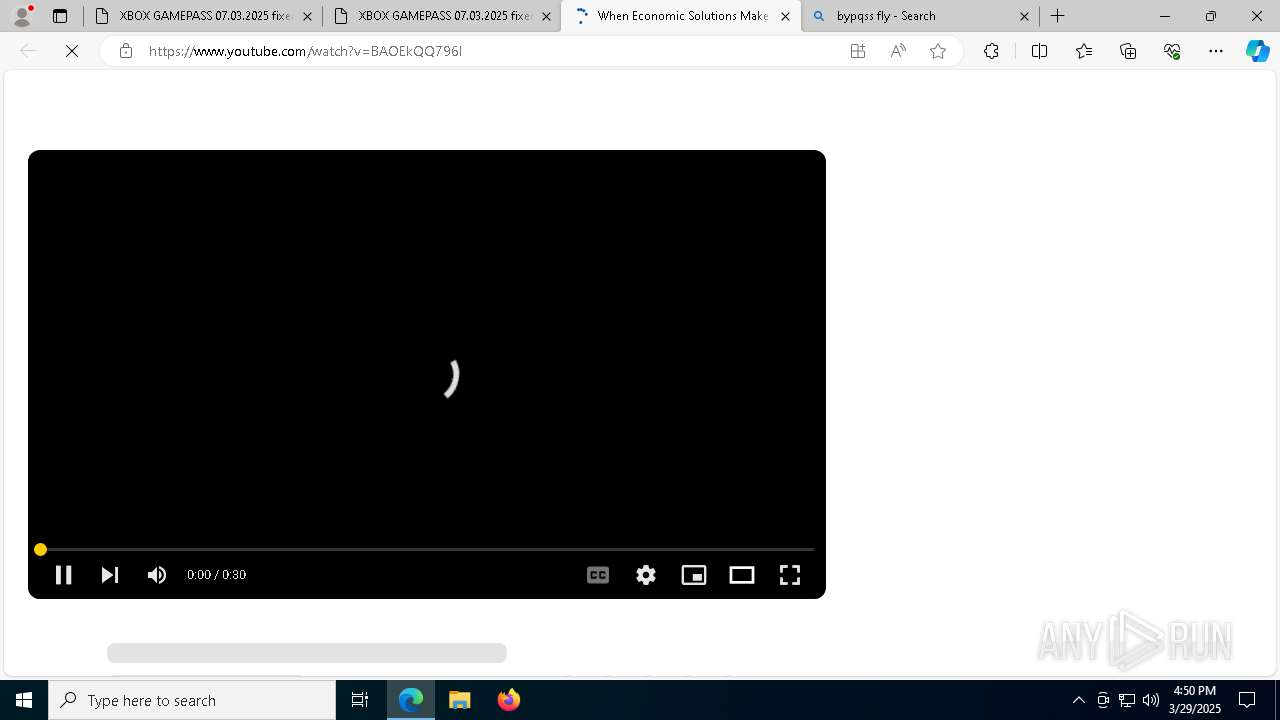View site information lock icon
Screen dimensions: 1280x720
(126, 51)
